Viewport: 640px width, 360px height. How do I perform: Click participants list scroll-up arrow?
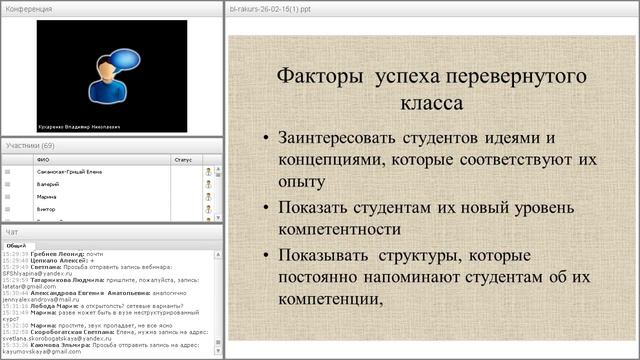click(x=218, y=169)
